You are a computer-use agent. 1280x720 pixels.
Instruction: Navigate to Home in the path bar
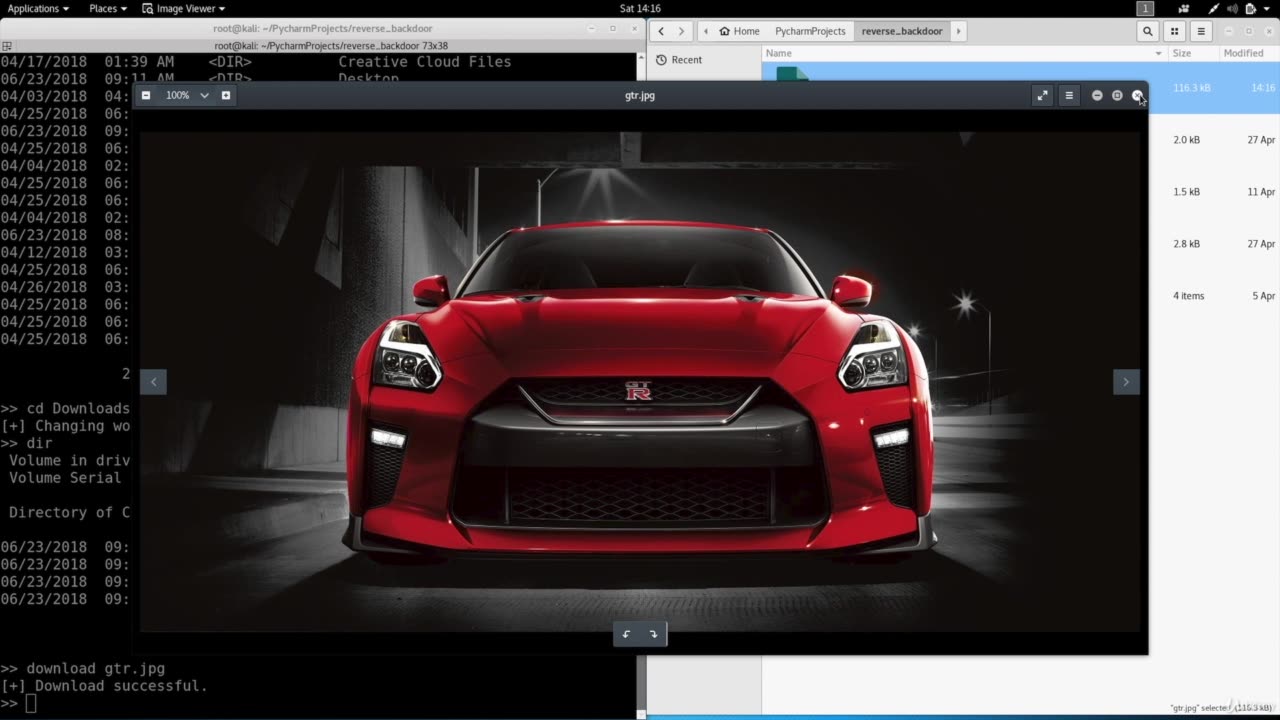[x=739, y=31]
